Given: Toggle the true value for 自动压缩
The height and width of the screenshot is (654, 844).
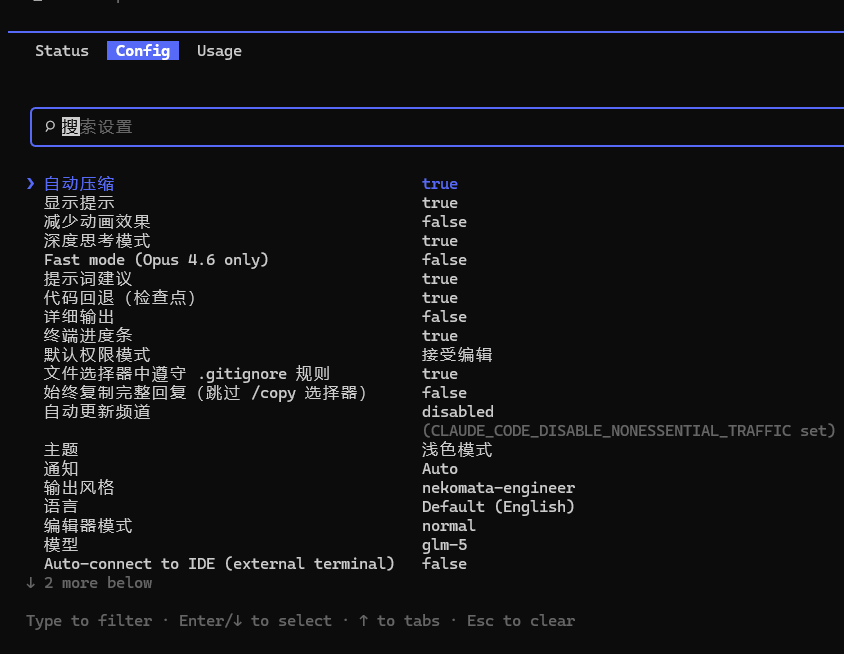Looking at the screenshot, I should (x=440, y=184).
